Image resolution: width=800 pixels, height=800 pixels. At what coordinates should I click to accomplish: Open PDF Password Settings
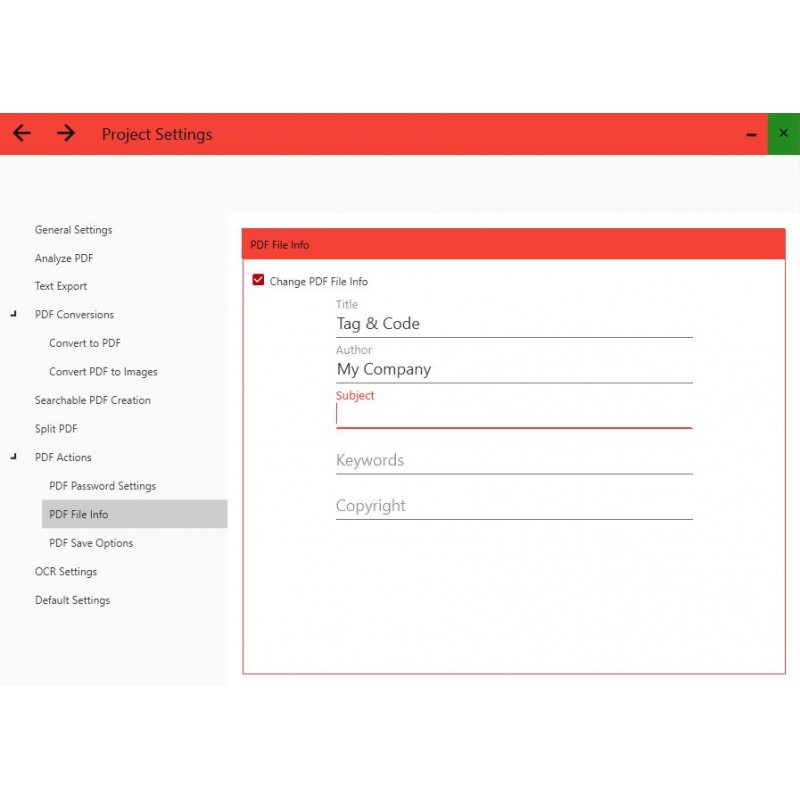pos(102,486)
